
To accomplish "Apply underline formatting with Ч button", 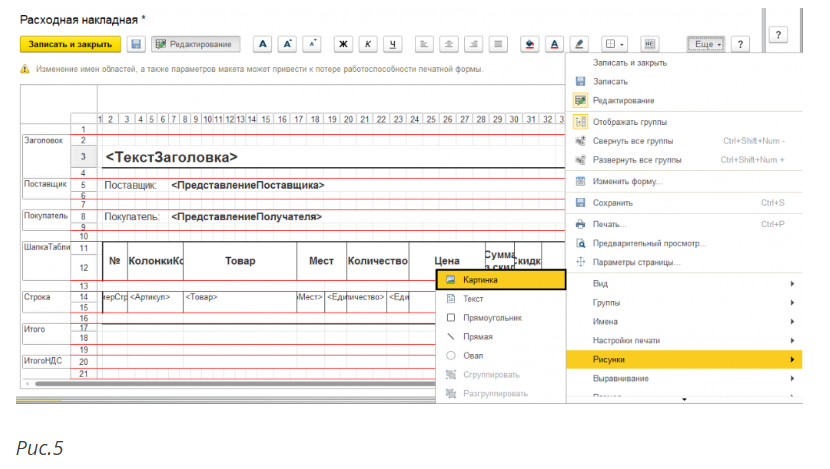I will tap(393, 45).
